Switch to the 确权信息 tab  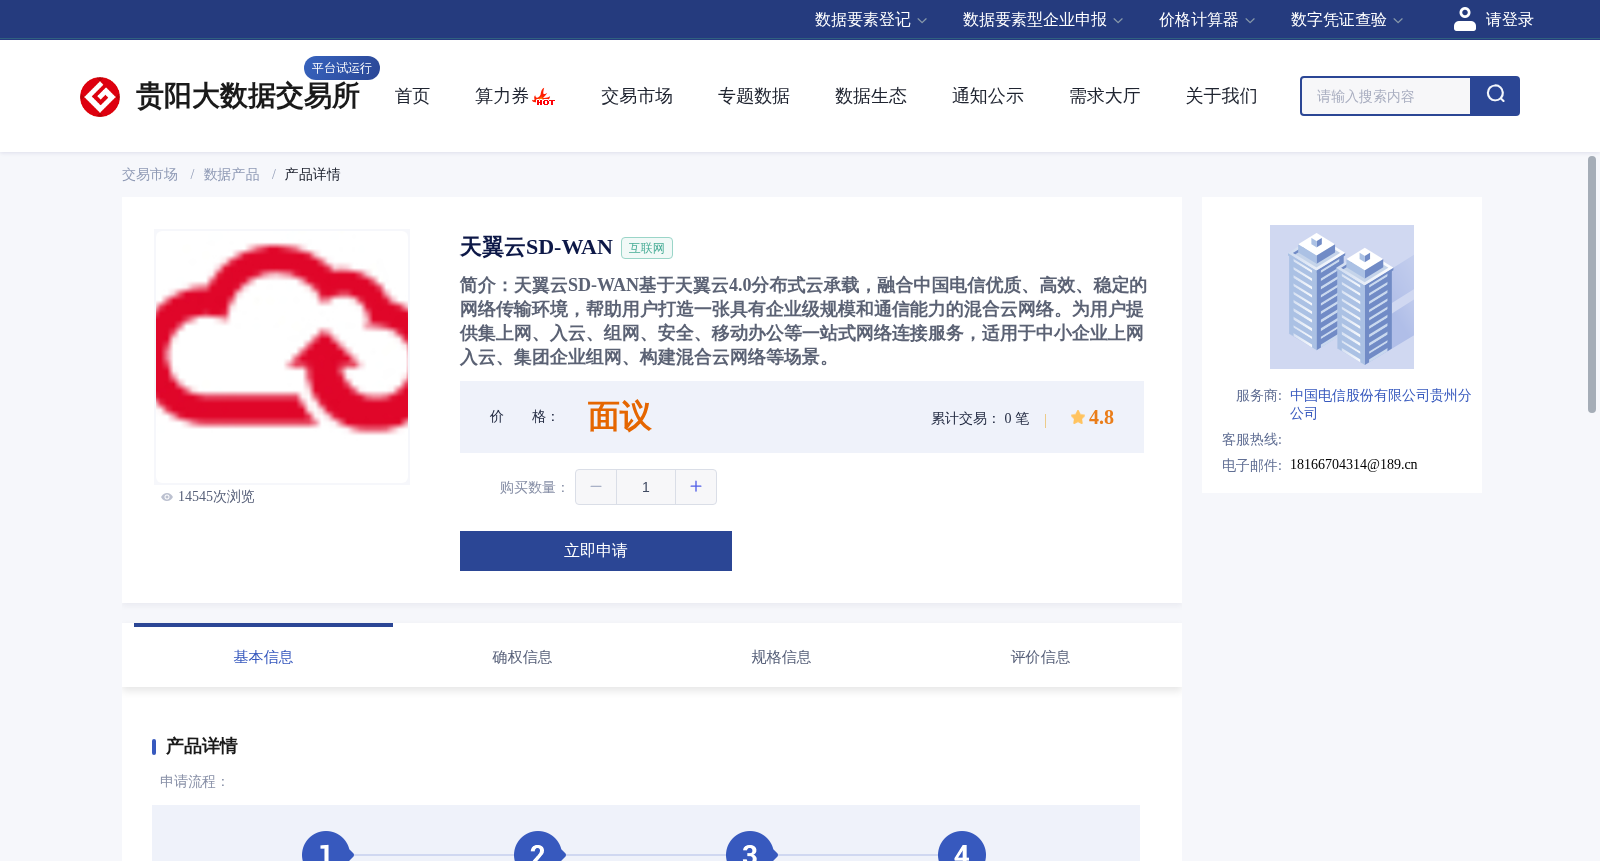pyautogui.click(x=522, y=657)
